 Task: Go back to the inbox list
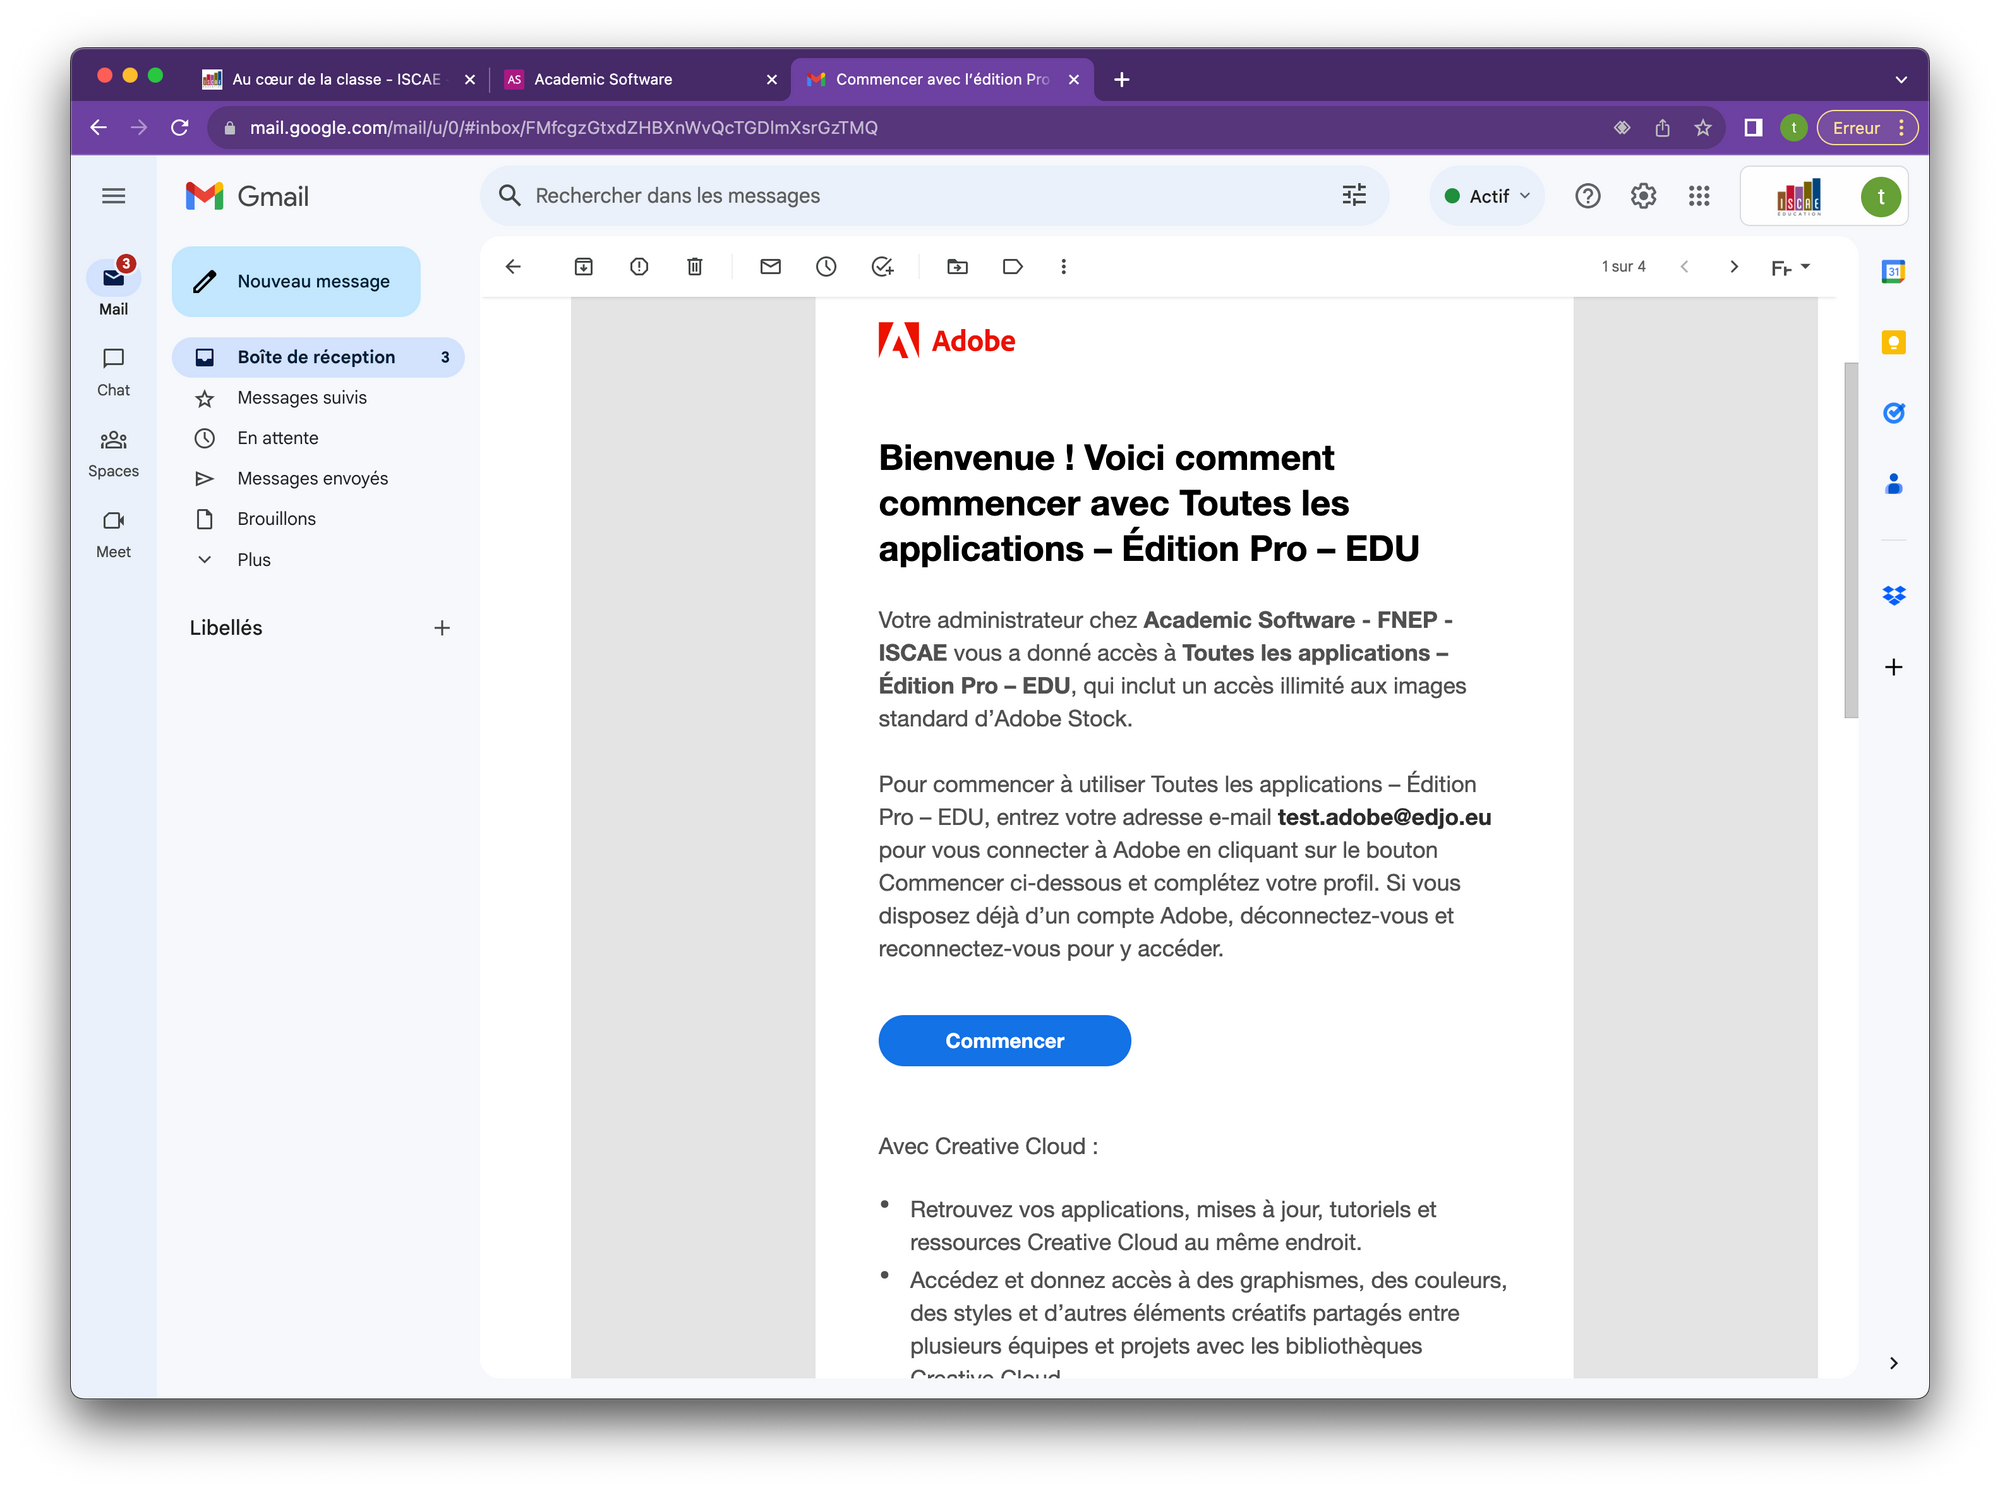(x=513, y=267)
